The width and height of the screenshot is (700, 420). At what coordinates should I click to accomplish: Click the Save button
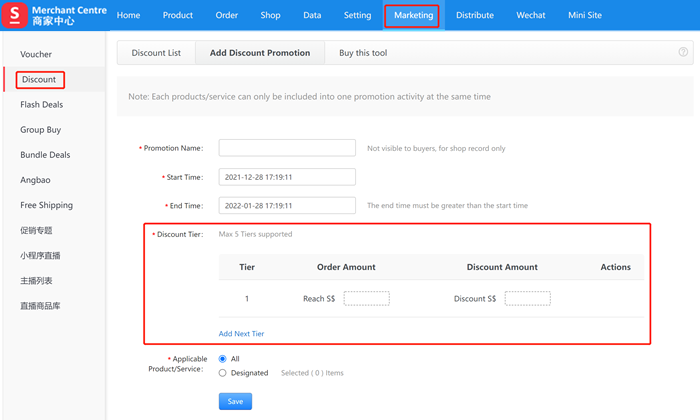(x=235, y=401)
